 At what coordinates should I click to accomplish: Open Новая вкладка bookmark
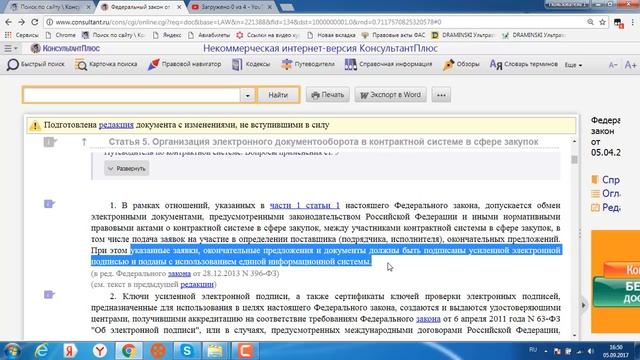(x=331, y=36)
